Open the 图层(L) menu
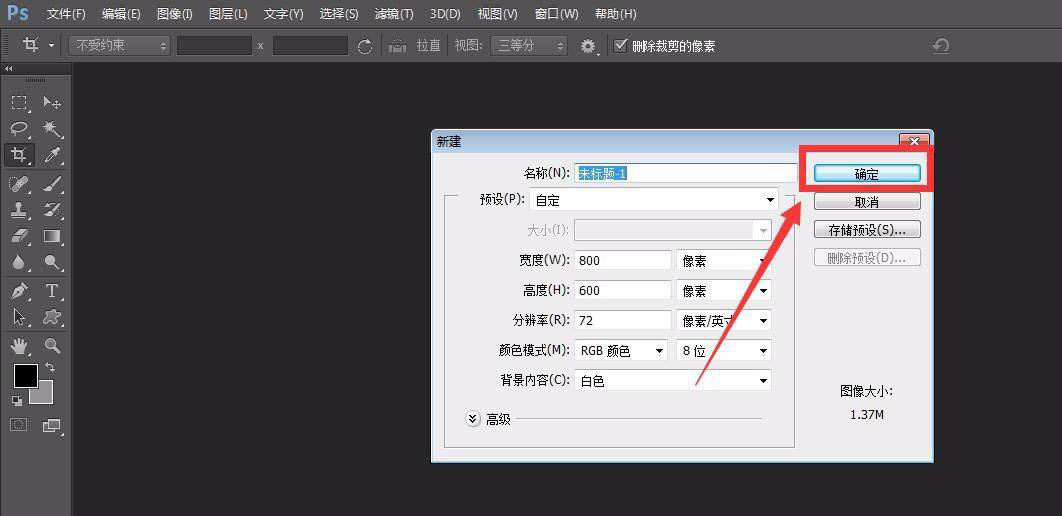Screen dimensions: 1062x516 pyautogui.click(x=228, y=14)
